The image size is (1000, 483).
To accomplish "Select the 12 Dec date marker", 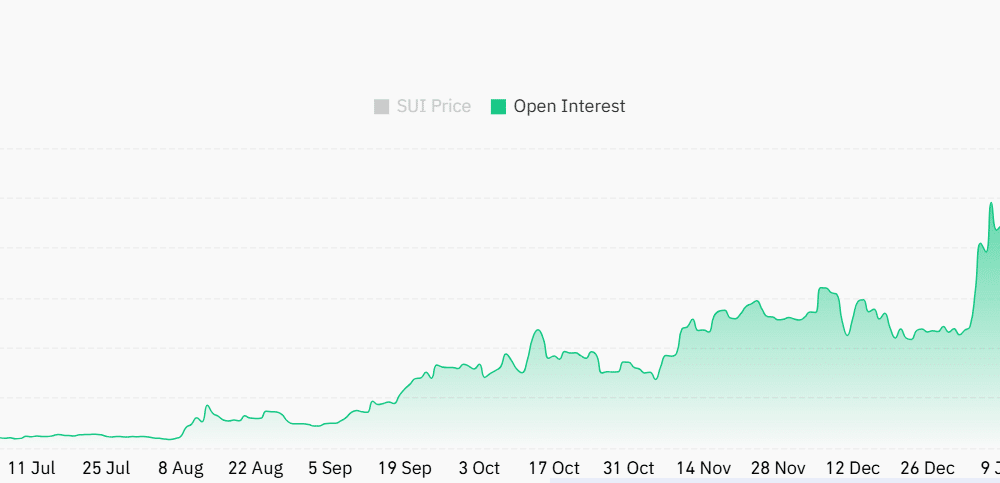I will pyautogui.click(x=852, y=468).
